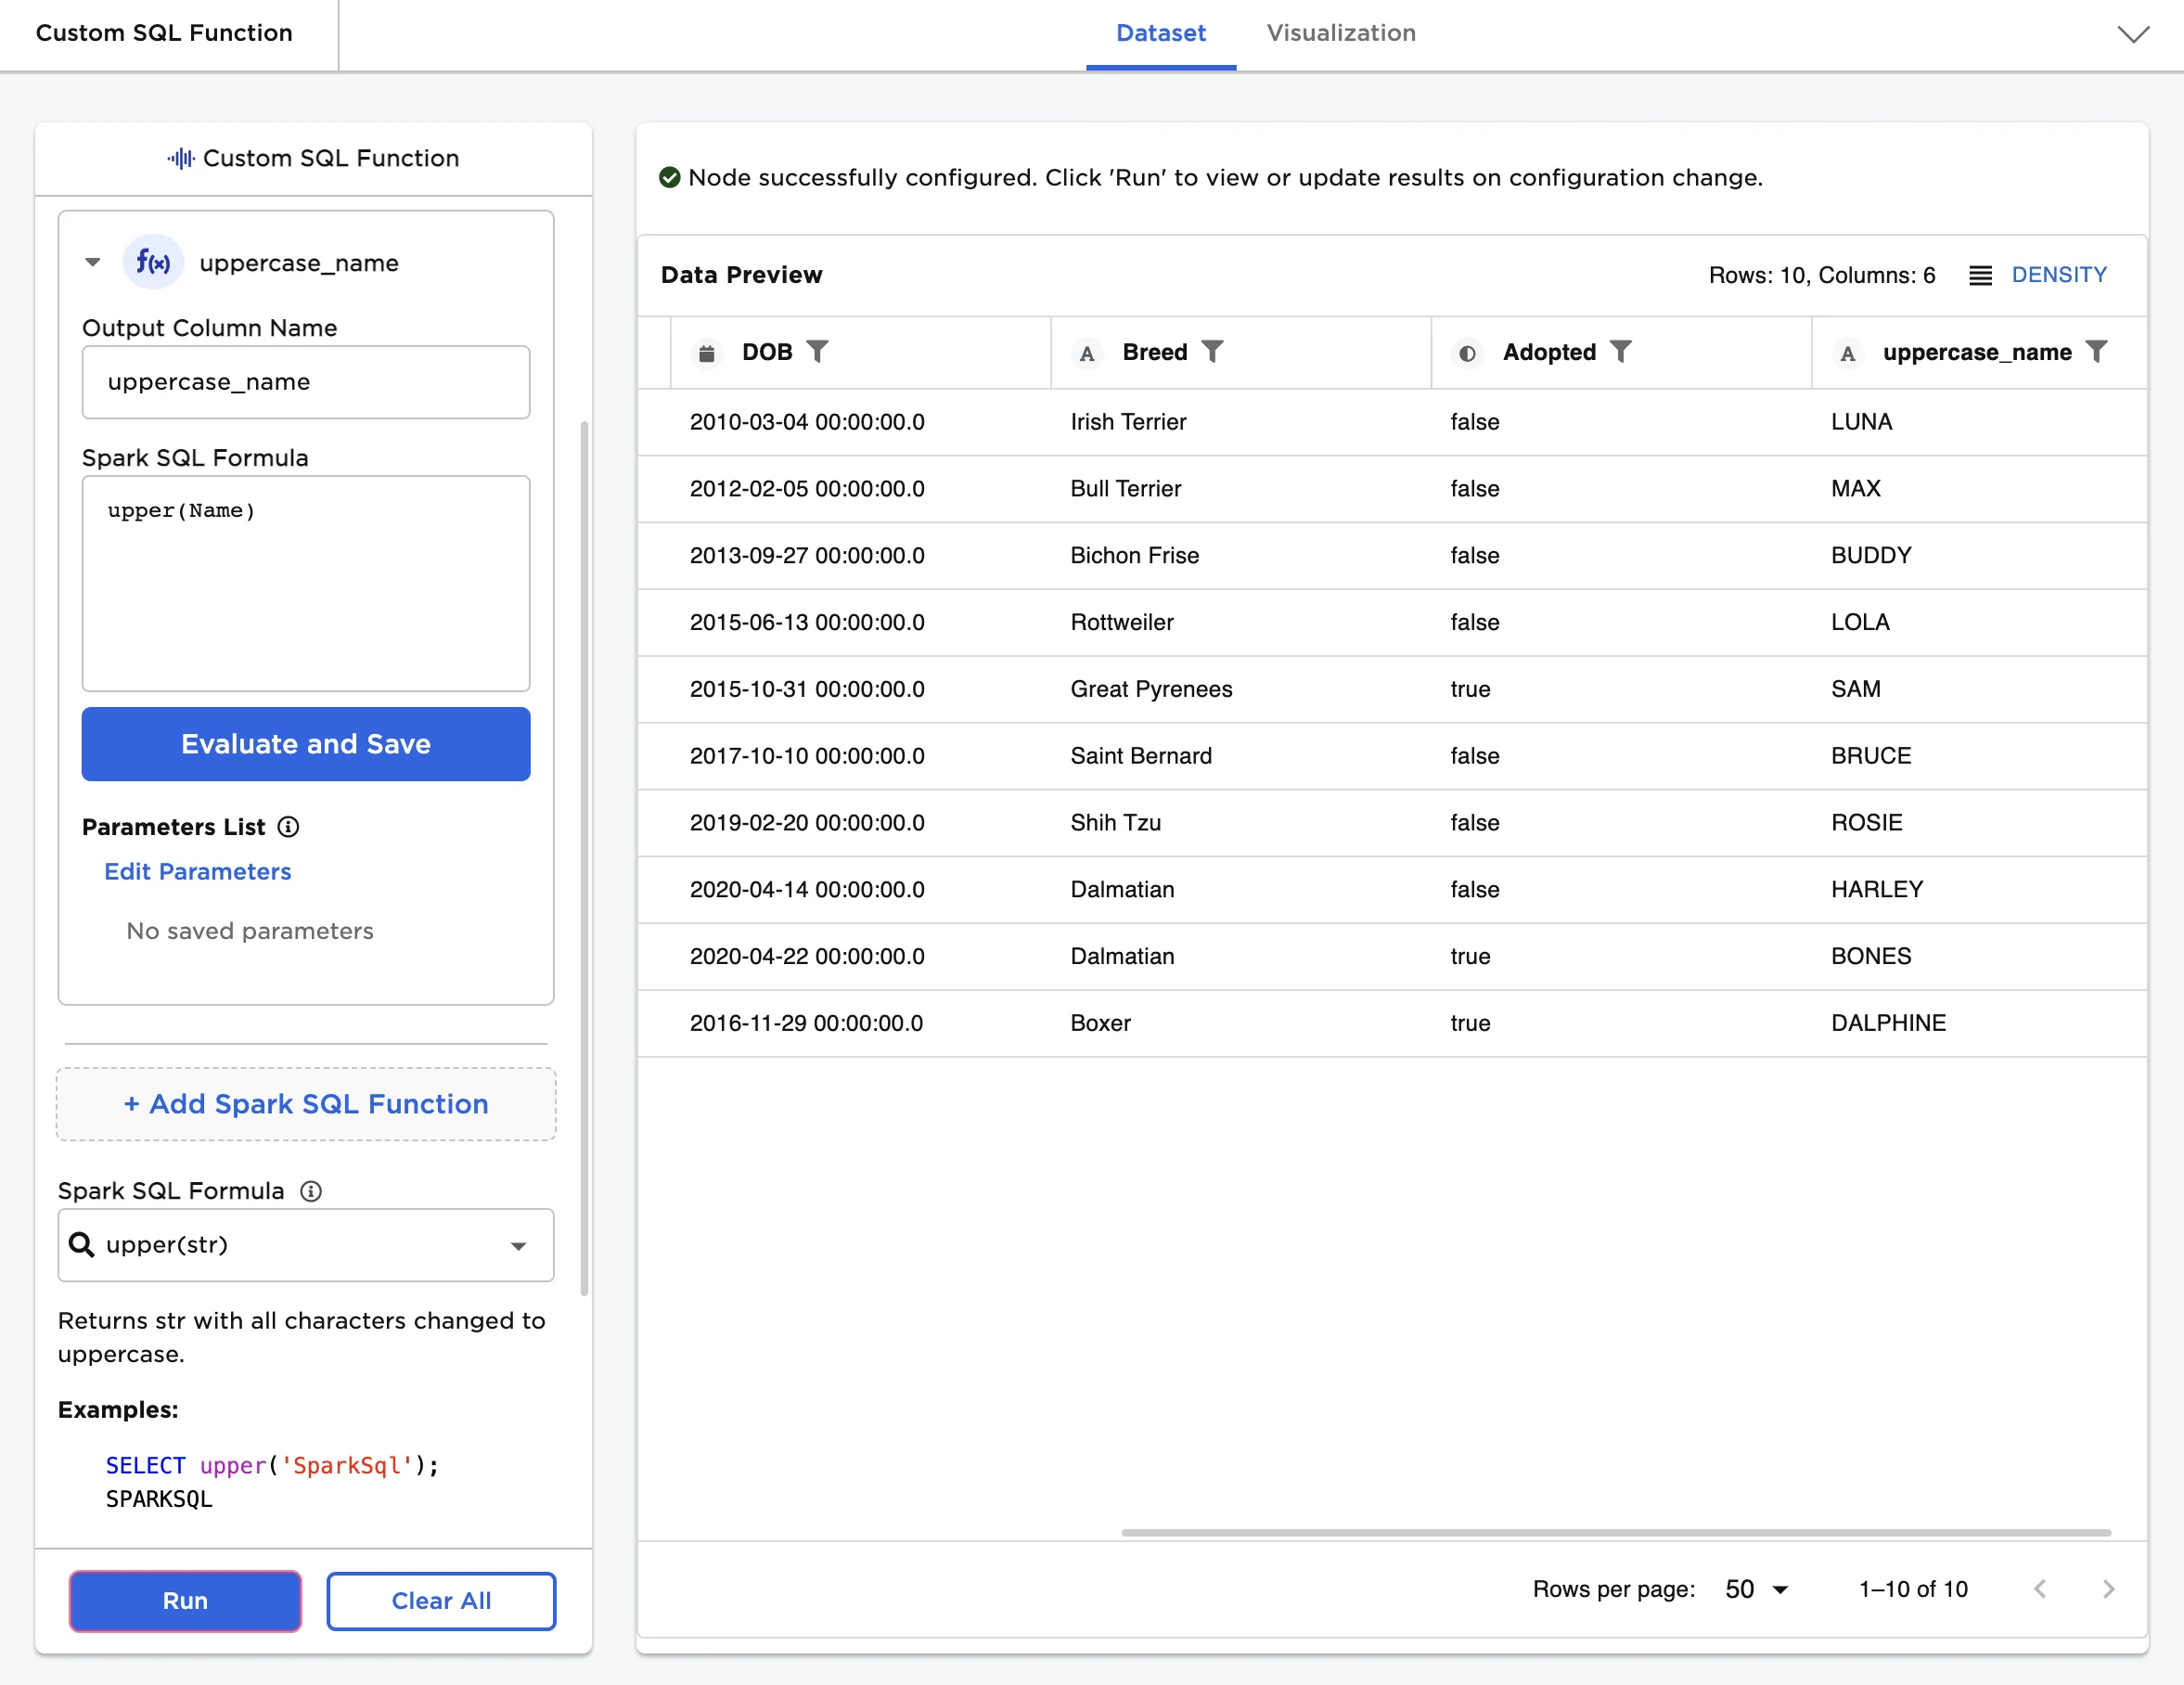
Task: Click the Rows: 10, Columns: 6 text
Action: pyautogui.click(x=1822, y=275)
